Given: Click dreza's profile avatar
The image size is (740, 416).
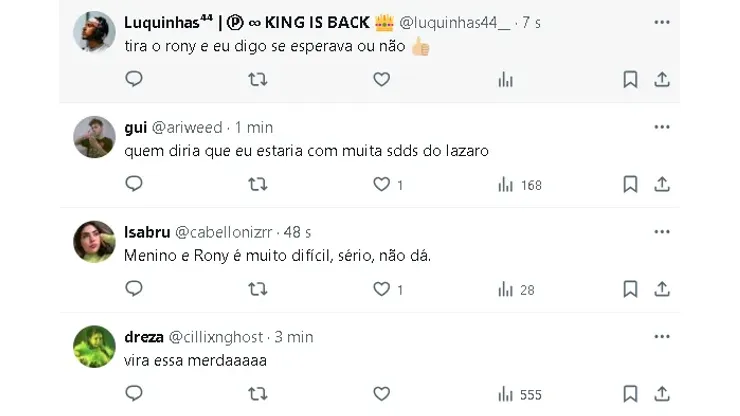Looking at the screenshot, I should coord(95,347).
